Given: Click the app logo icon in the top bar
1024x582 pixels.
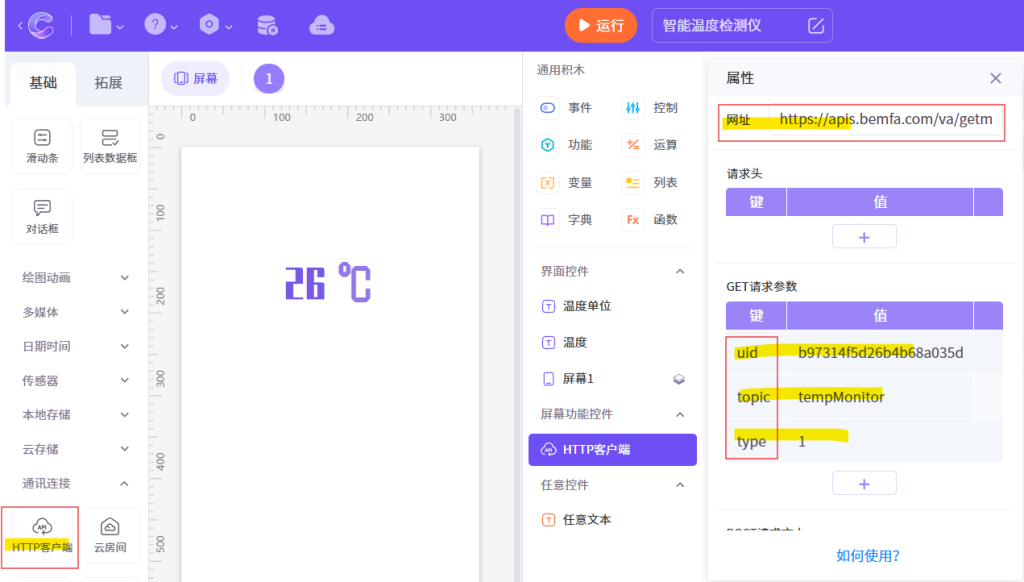Looking at the screenshot, I should click(x=40, y=25).
